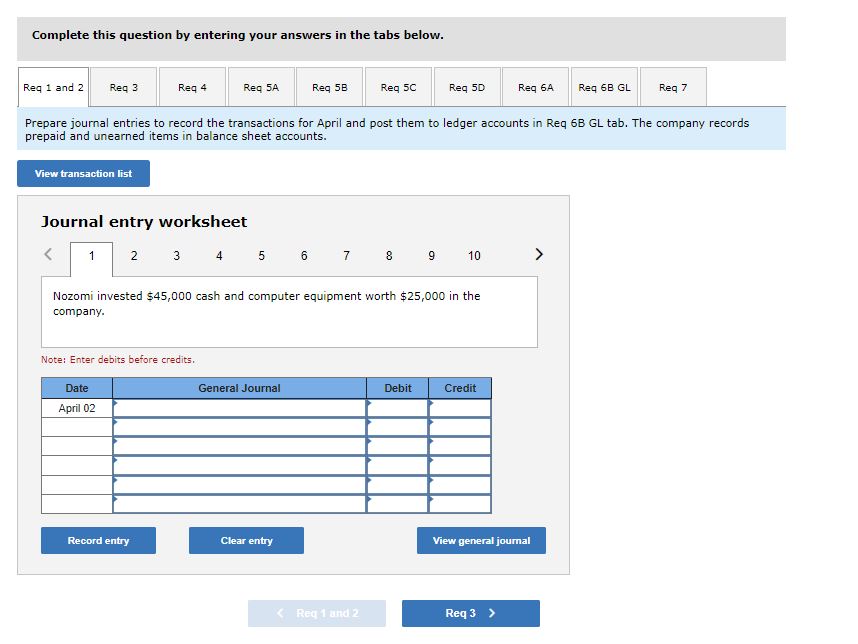Advance with the Req 3 next button

471,613
